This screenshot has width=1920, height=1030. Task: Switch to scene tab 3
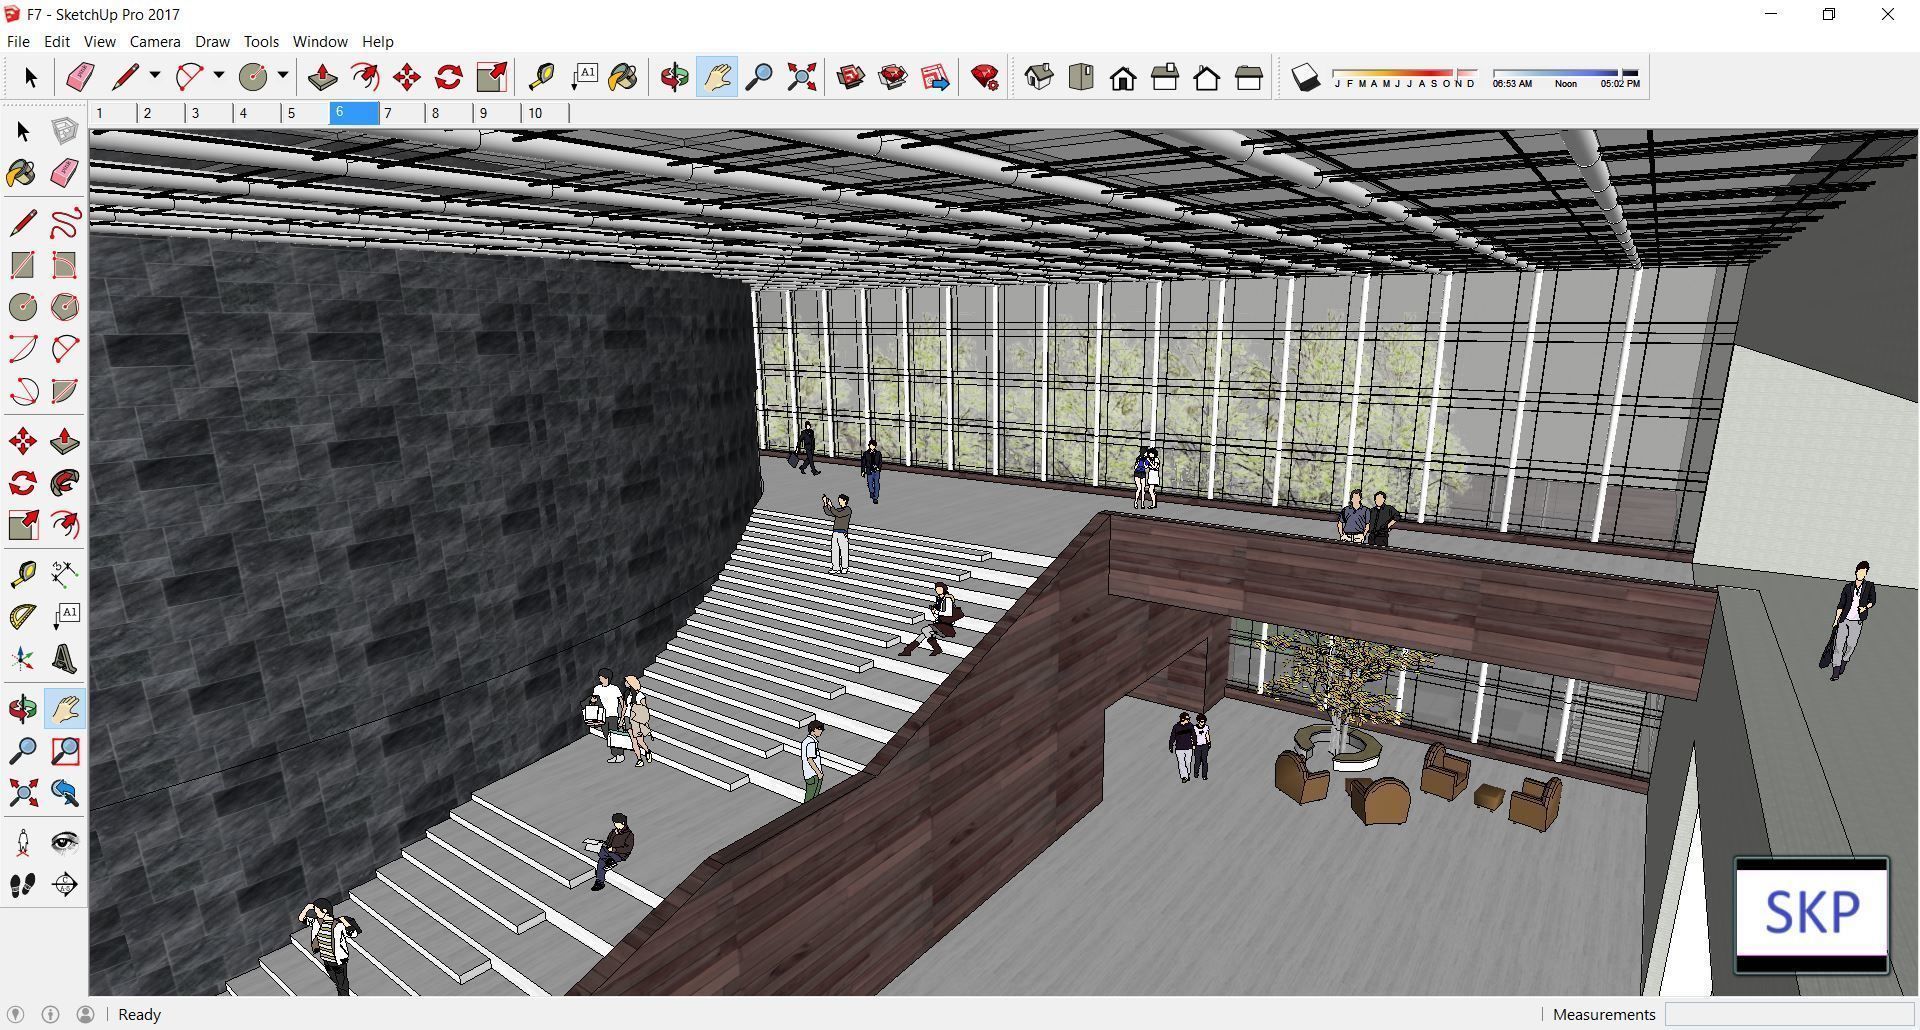[x=210, y=113]
